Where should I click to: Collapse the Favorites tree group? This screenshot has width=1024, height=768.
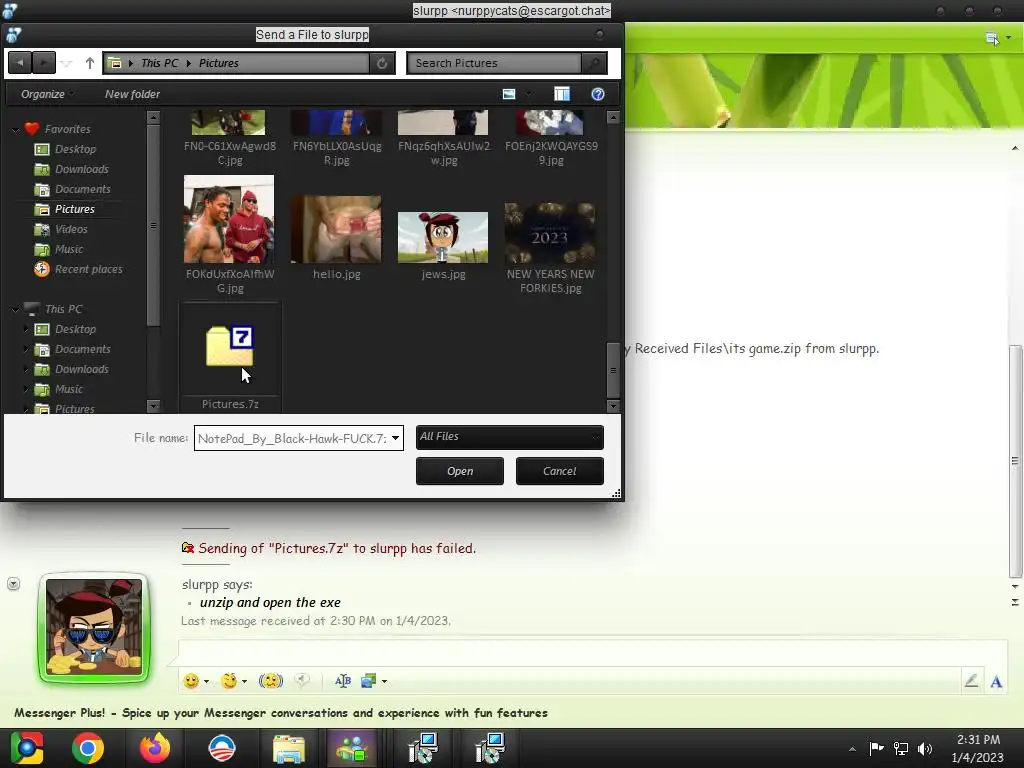coord(16,129)
